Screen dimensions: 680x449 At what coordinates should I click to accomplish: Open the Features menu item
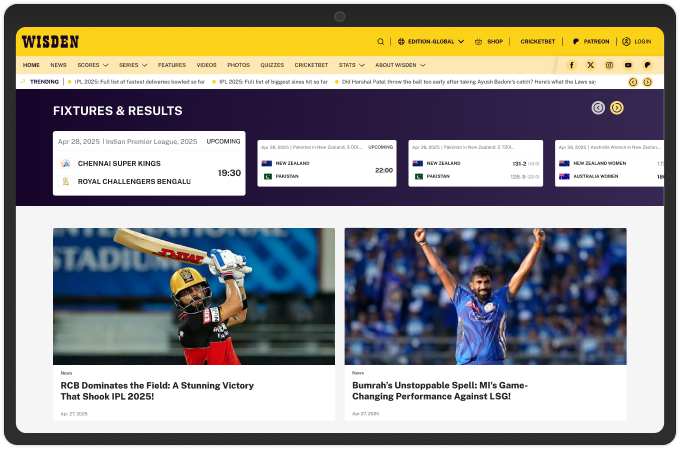172,65
